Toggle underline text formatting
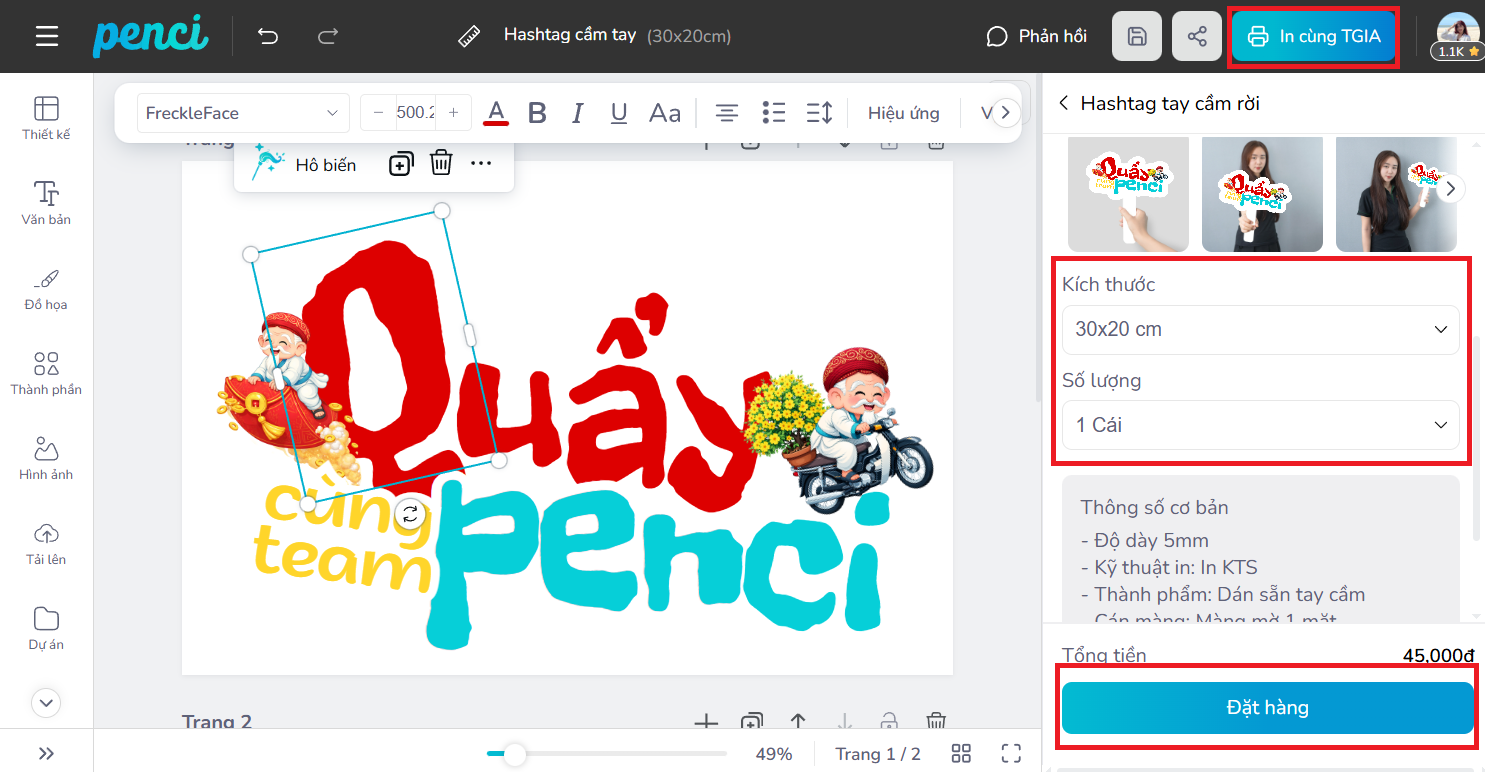This screenshot has height=772, width=1485. [619, 113]
